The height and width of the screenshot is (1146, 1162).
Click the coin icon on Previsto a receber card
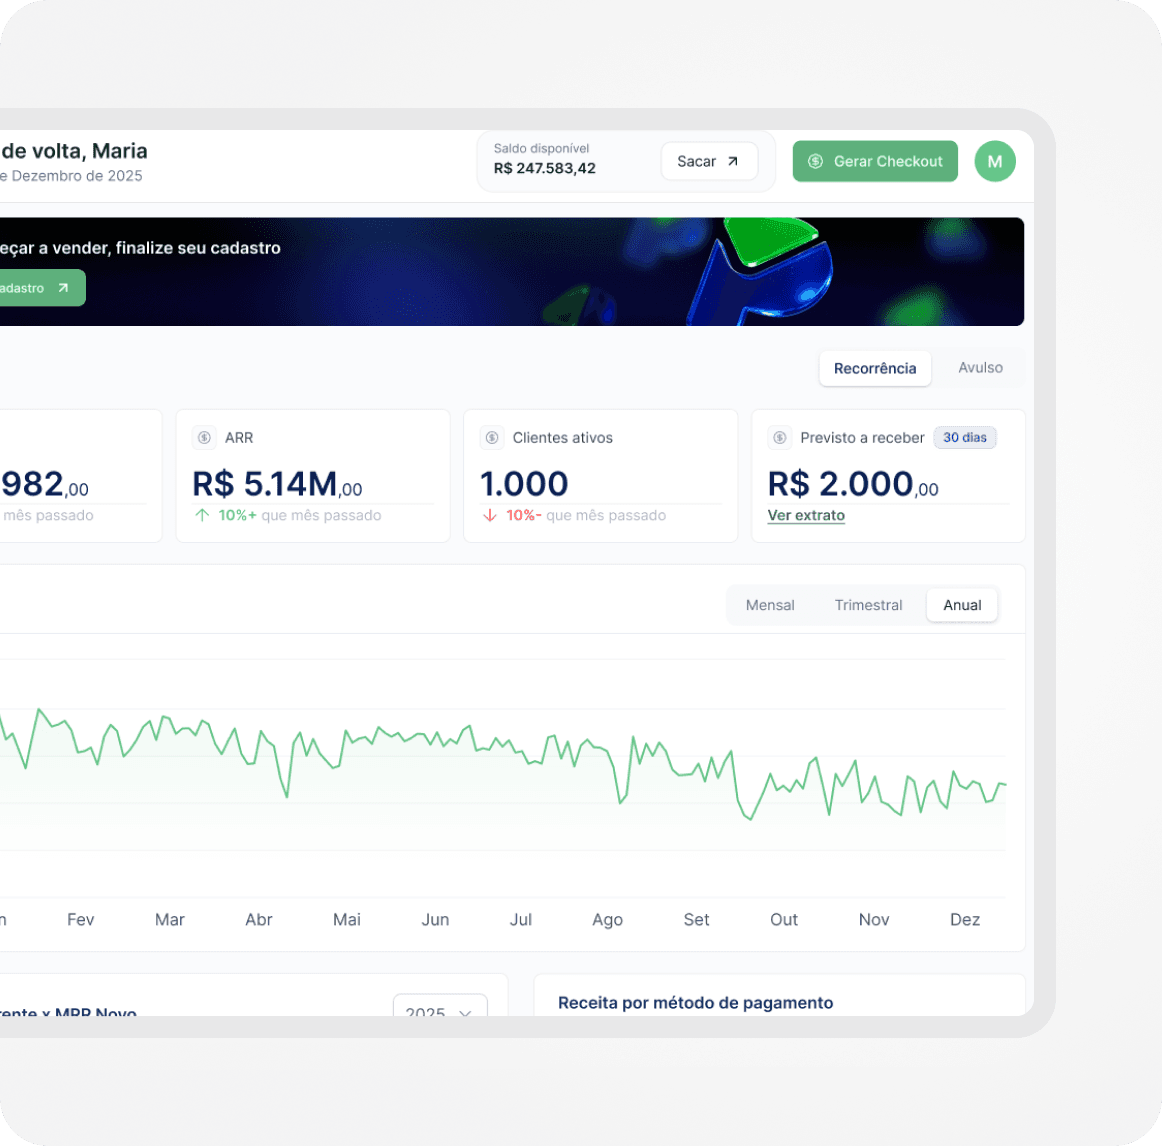tap(778, 437)
